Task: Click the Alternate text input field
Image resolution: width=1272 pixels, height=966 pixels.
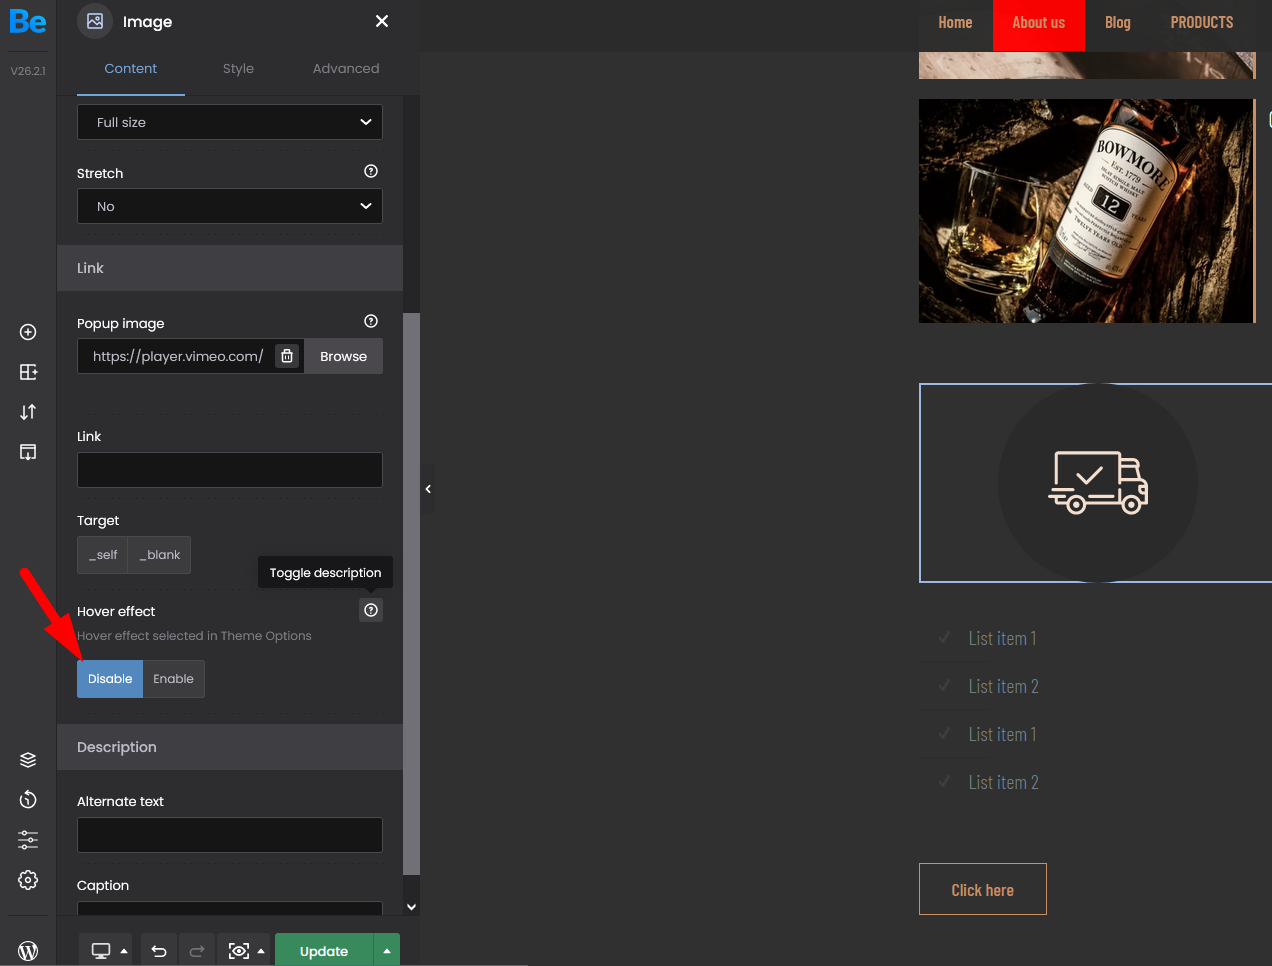Action: 230,835
